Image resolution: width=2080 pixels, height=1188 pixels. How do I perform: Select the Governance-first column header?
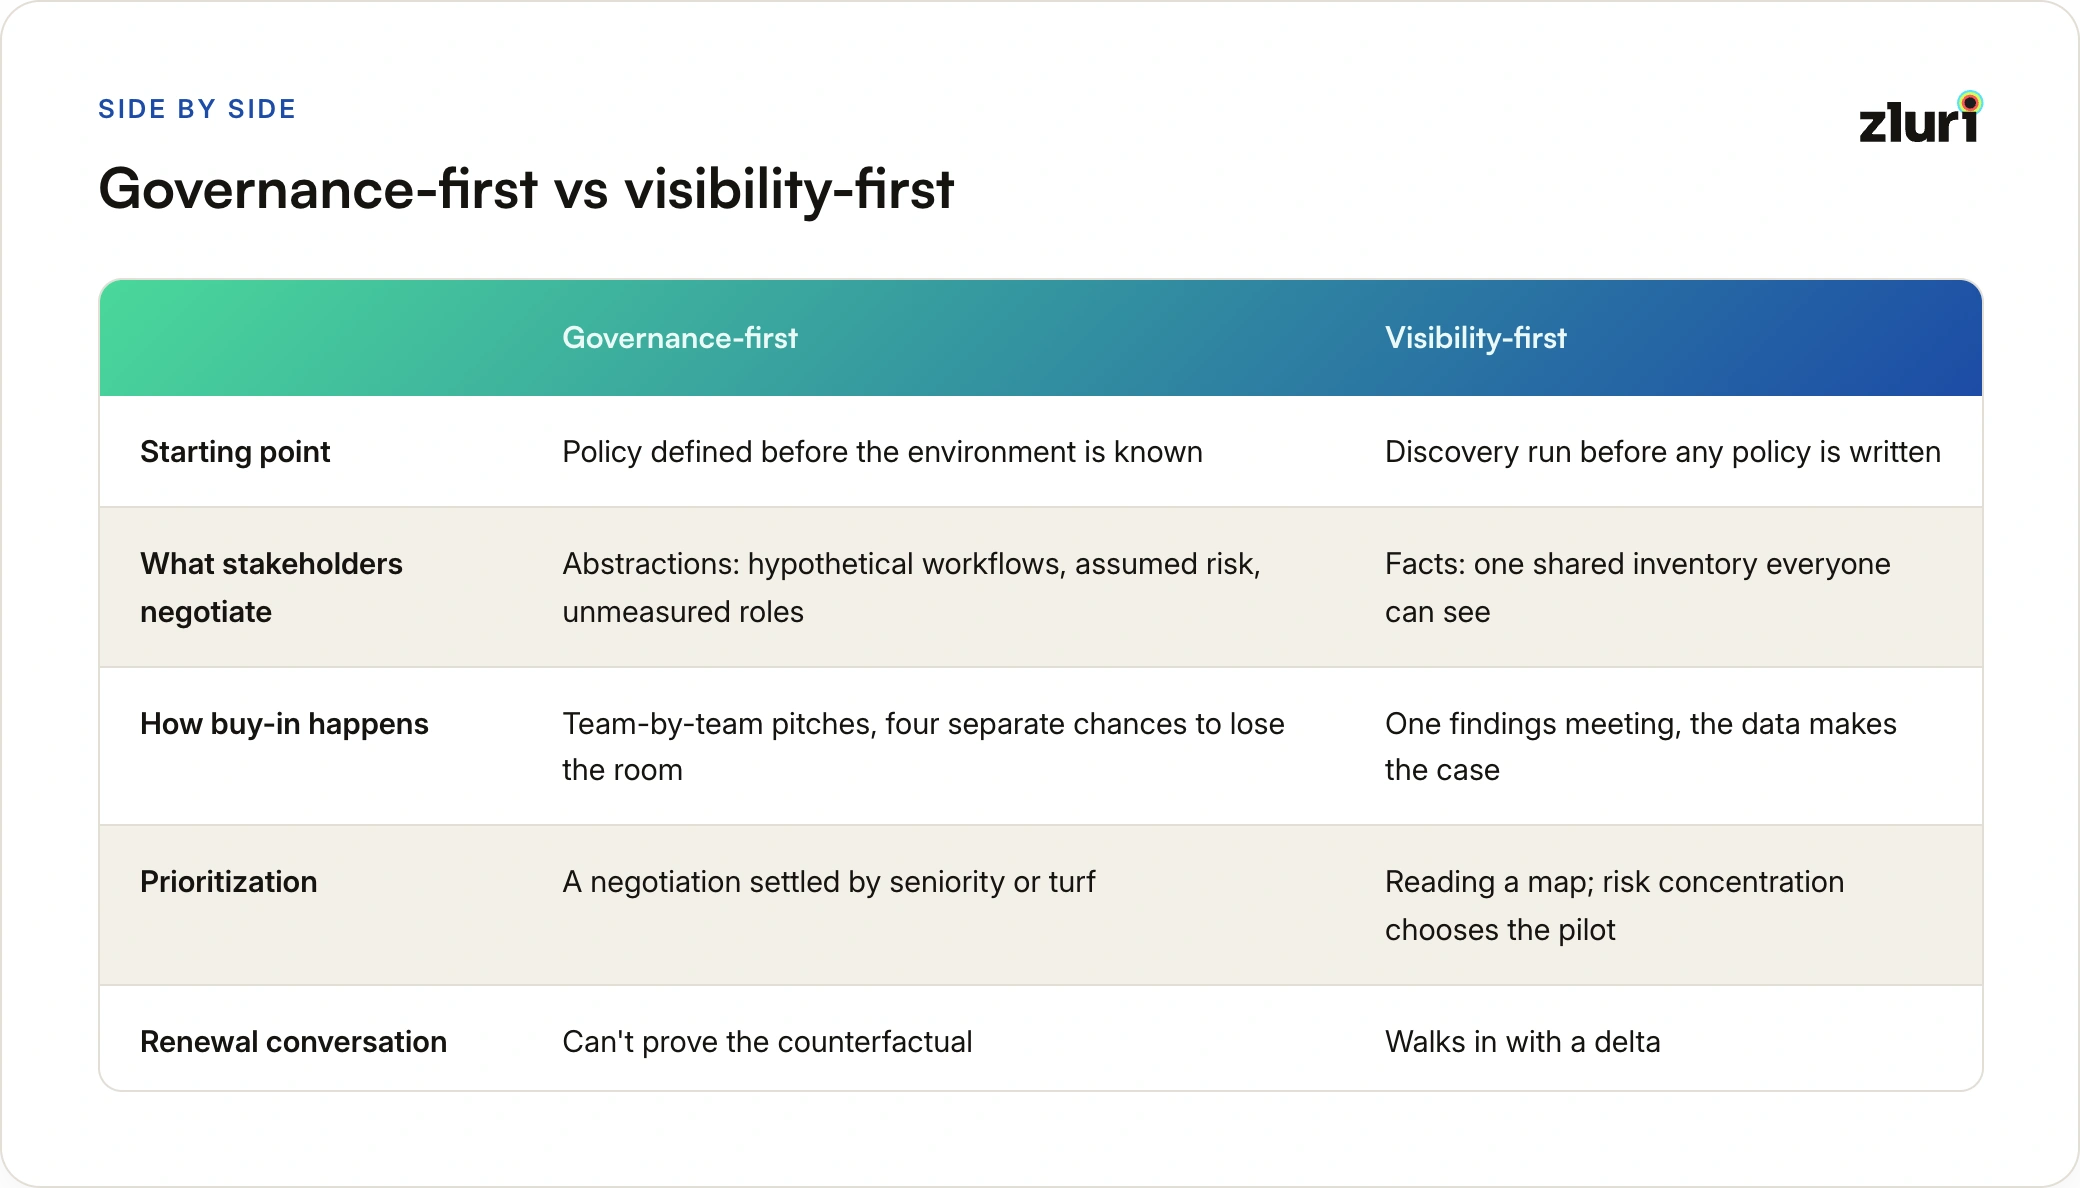tap(680, 338)
